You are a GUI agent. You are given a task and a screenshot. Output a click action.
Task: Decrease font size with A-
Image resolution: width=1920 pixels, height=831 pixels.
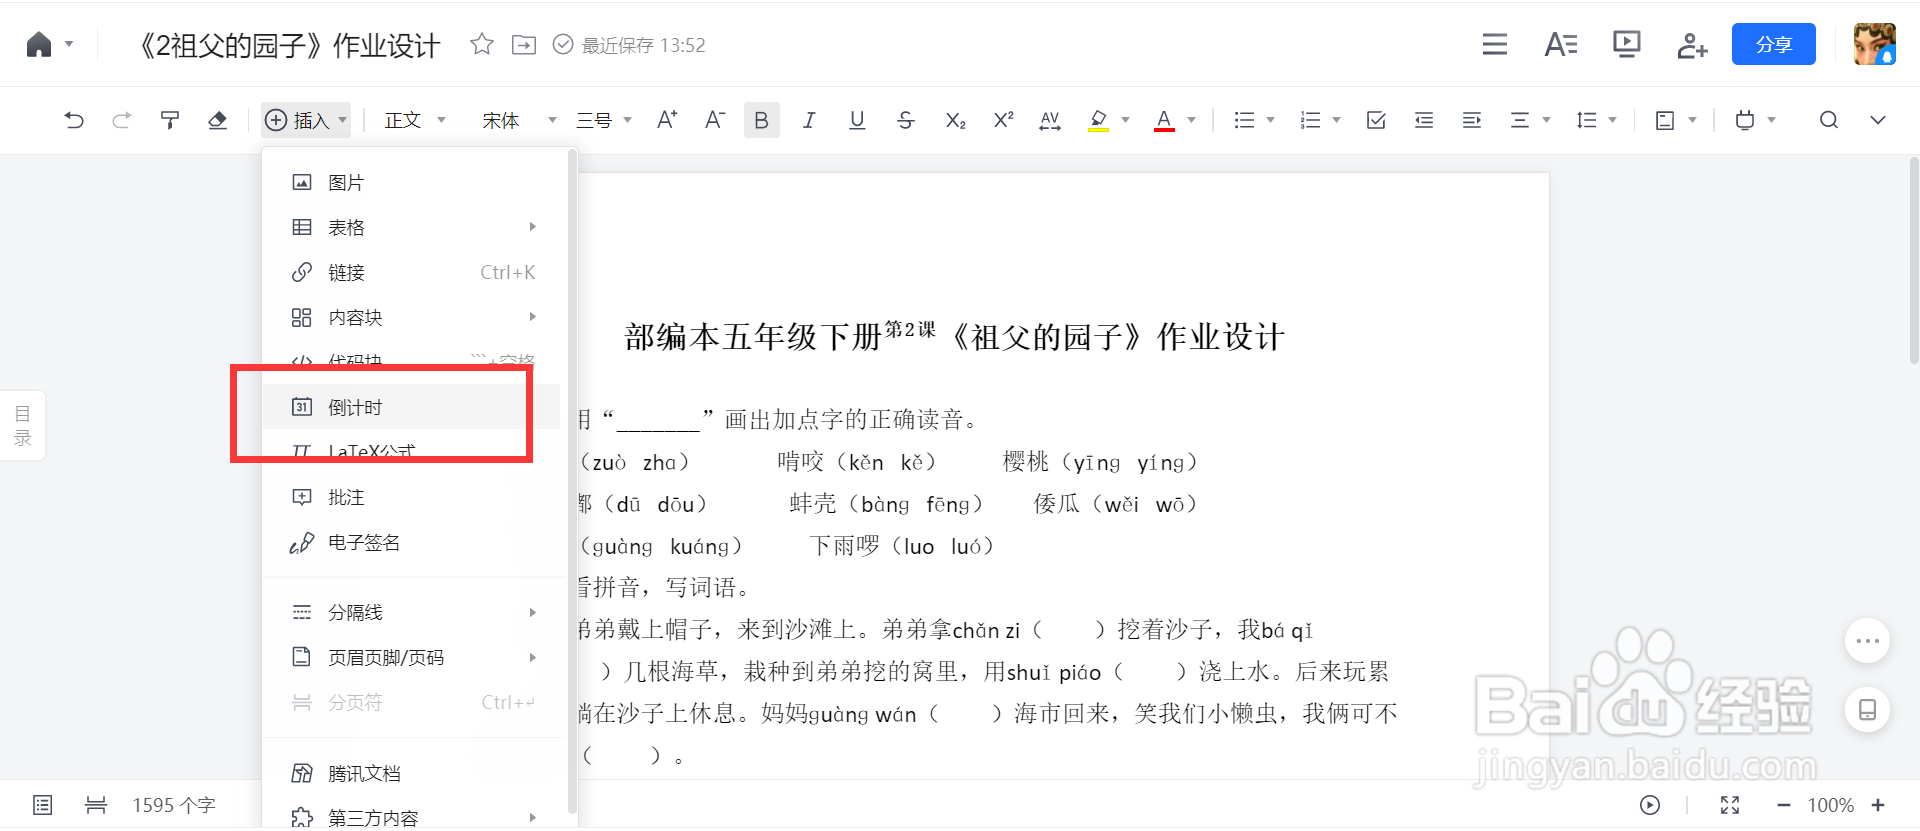714,120
